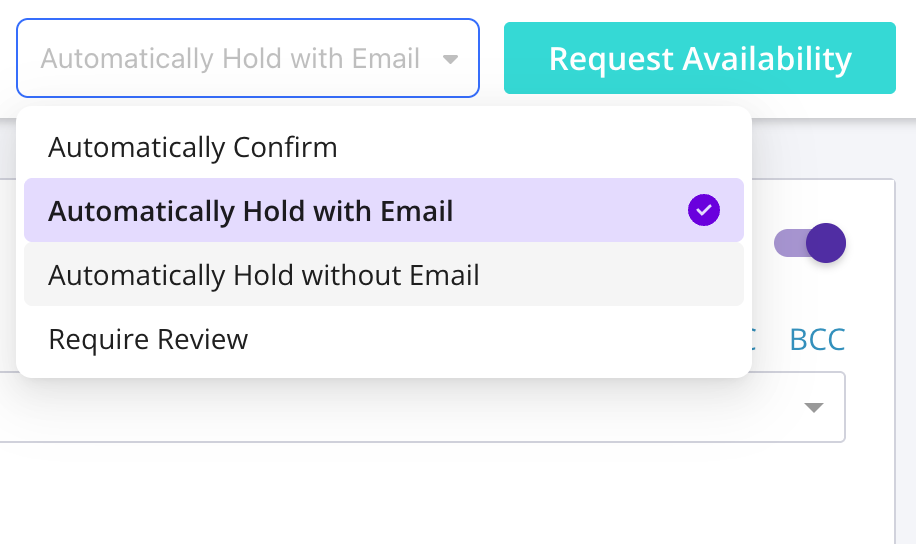Re-select the highlighted "Automatically Hold with Email" entry
916x544 pixels.
click(x=251, y=211)
